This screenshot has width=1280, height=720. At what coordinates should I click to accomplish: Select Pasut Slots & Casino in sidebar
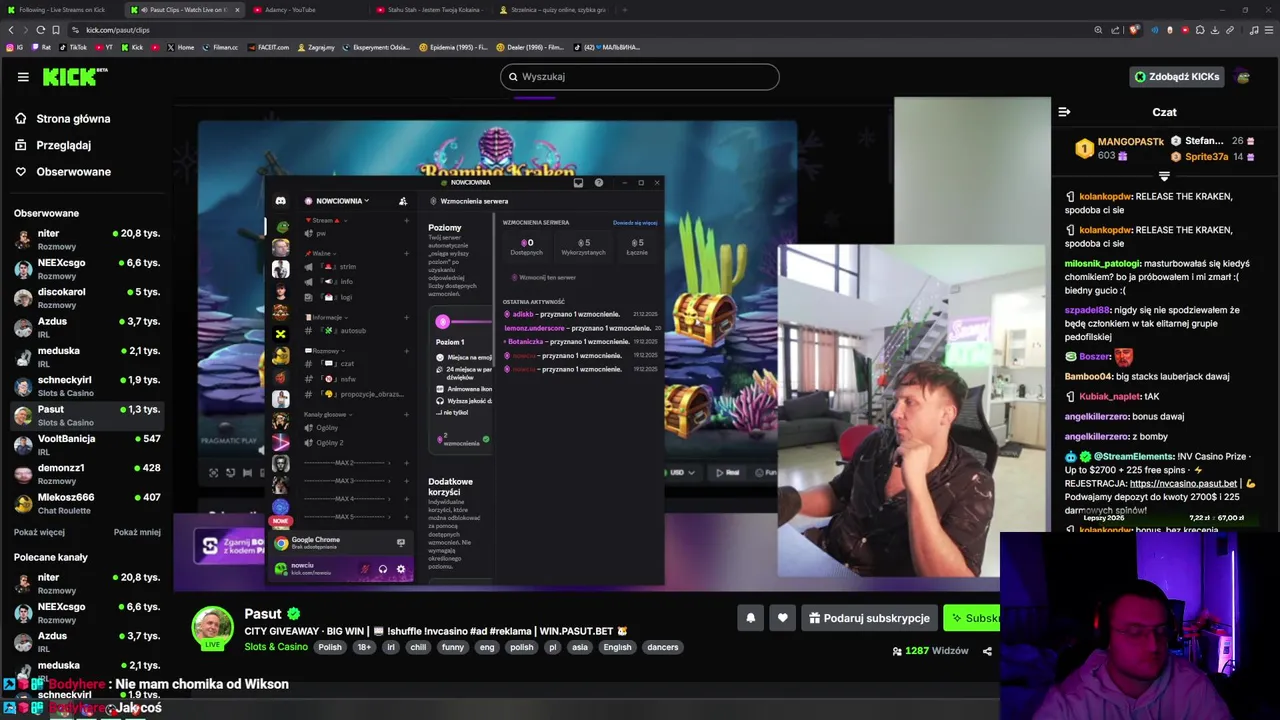pyautogui.click(x=87, y=415)
